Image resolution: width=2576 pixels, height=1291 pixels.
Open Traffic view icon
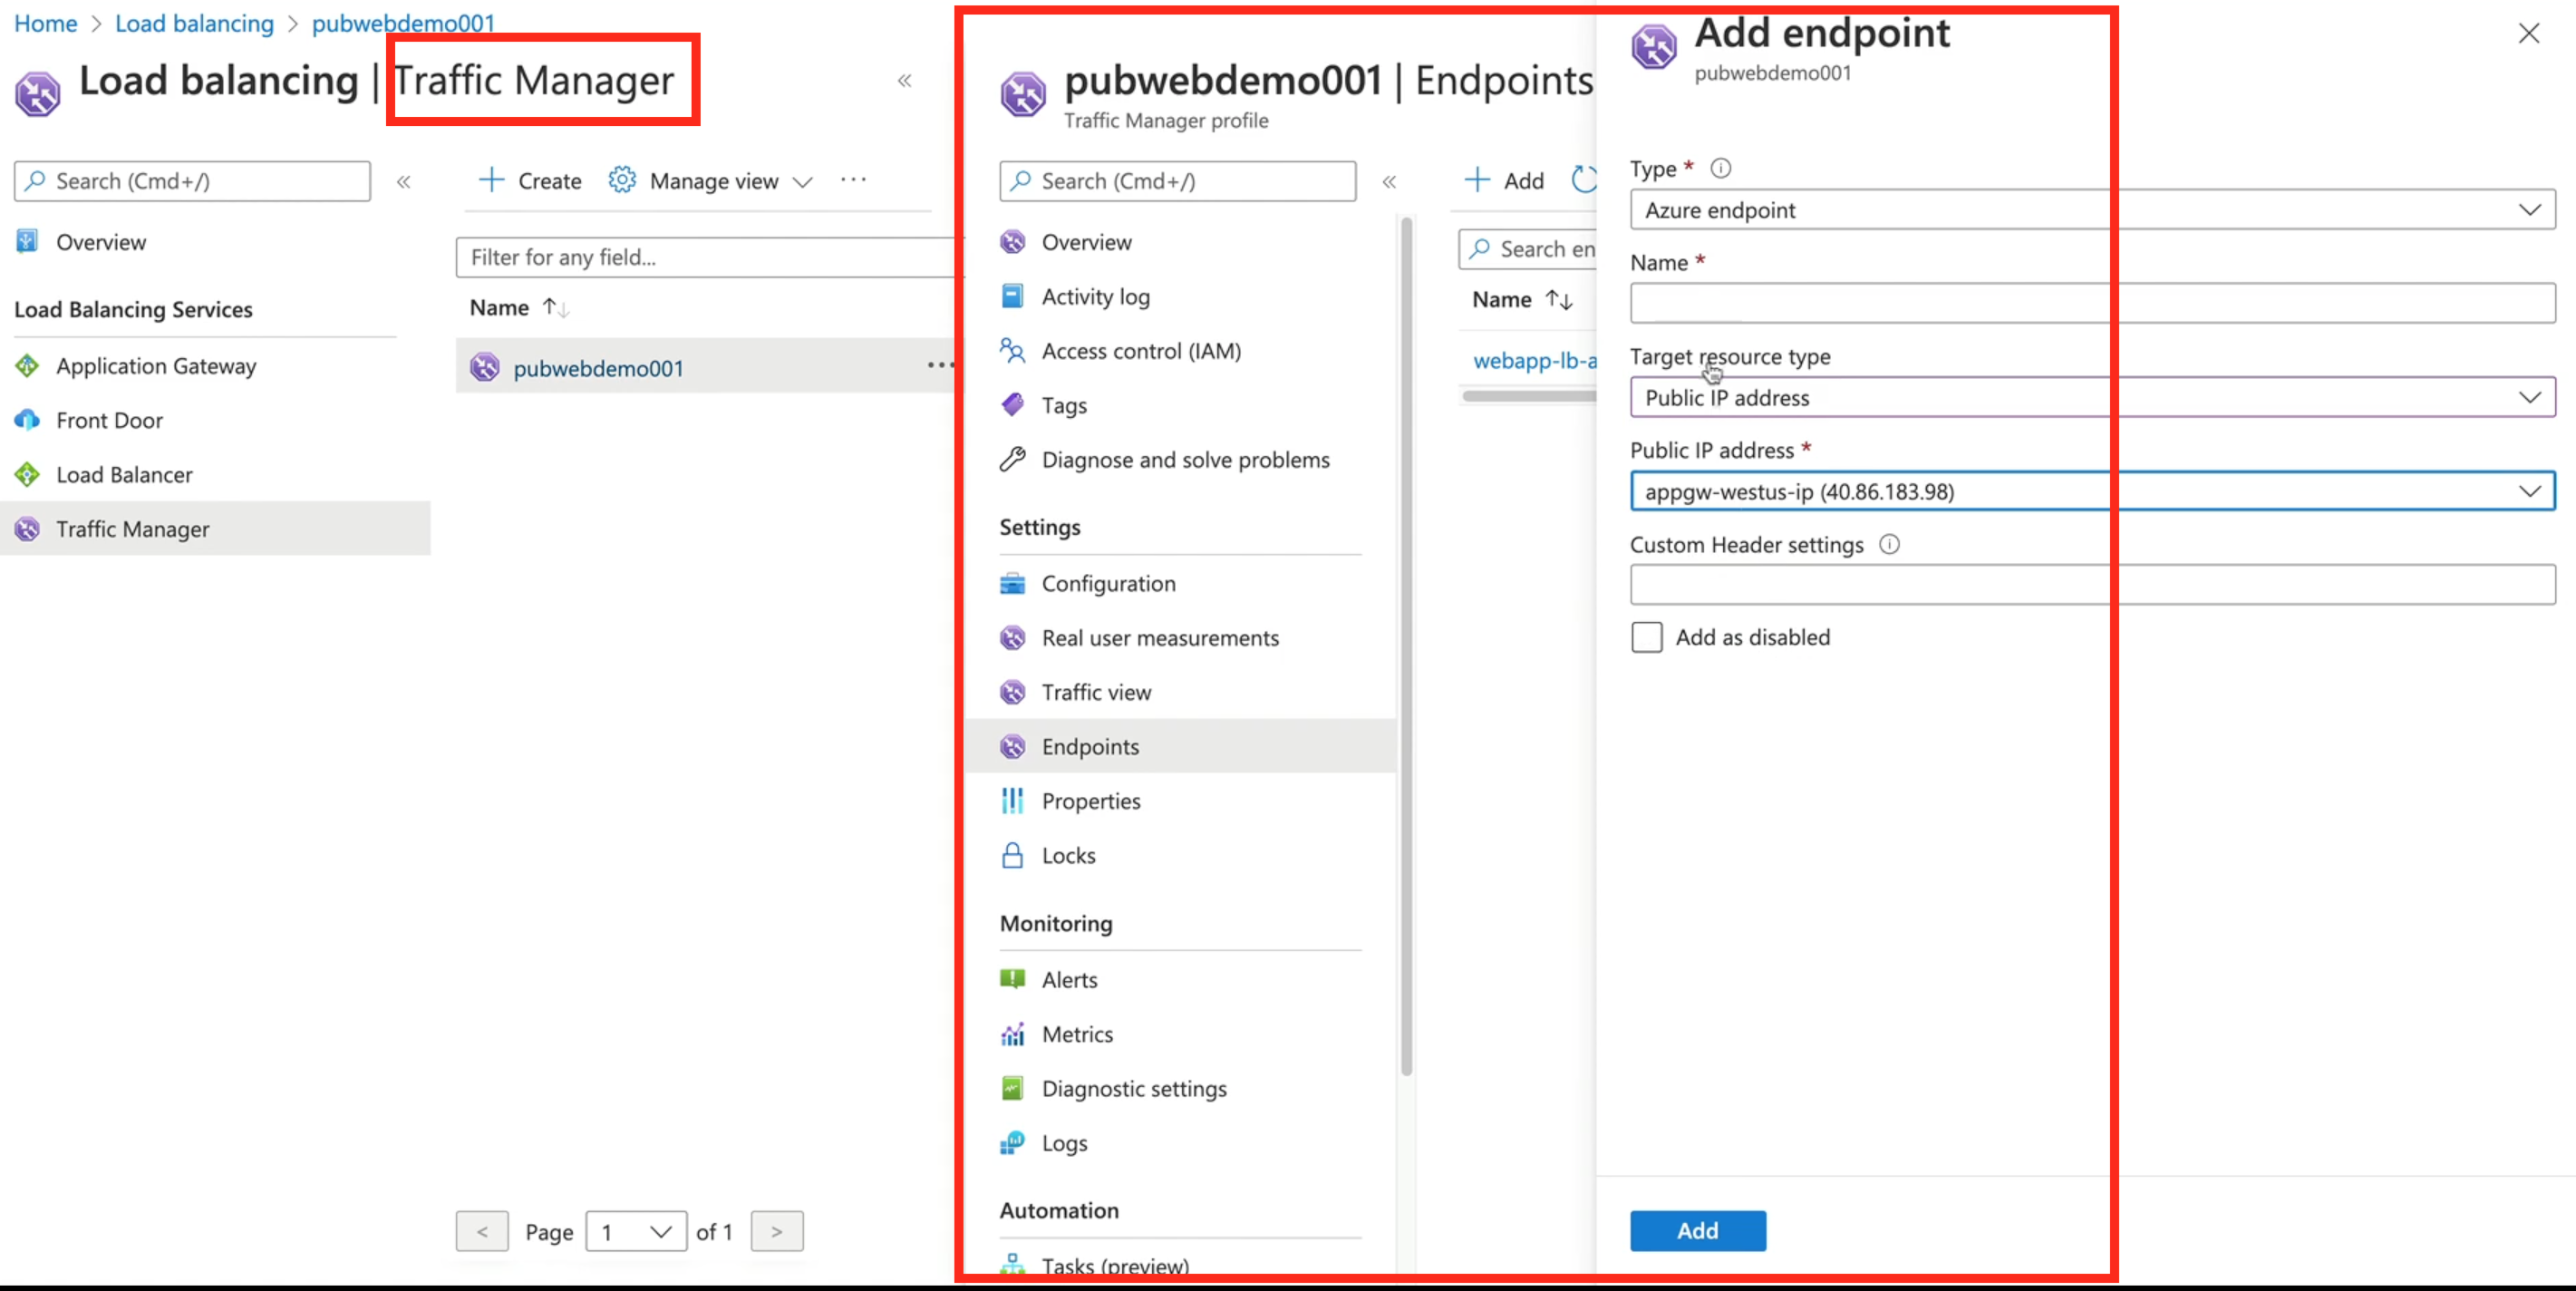click(1012, 692)
